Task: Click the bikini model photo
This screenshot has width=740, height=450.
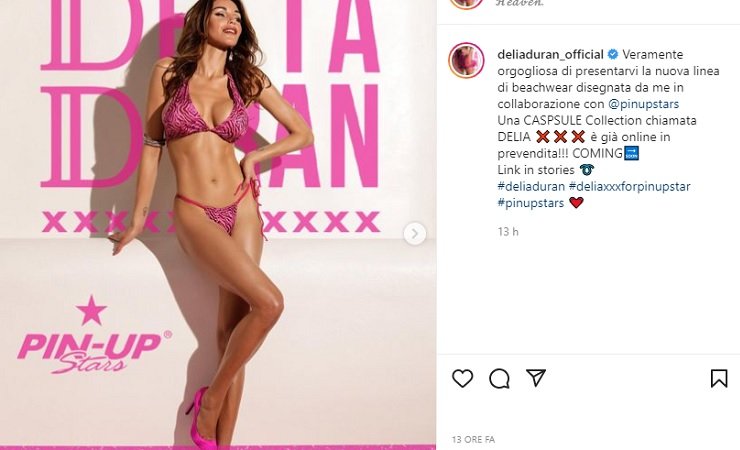Action: (x=218, y=225)
